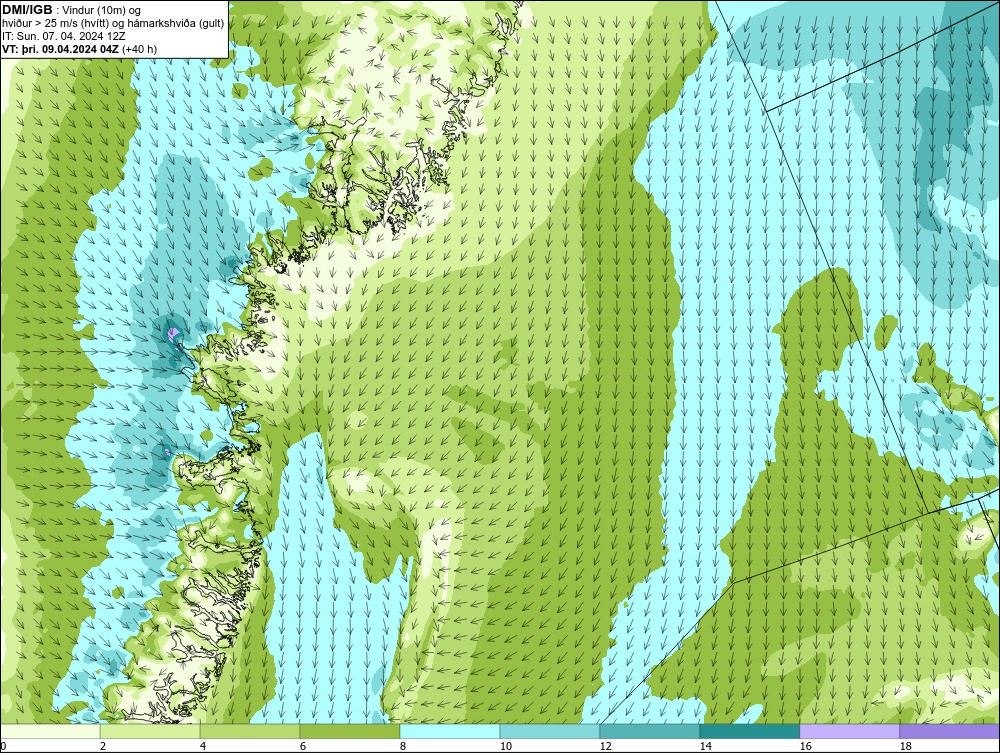Click the '(+40 h)' forecast offset text
Screen dimensions: 1000x753
(x=140, y=48)
